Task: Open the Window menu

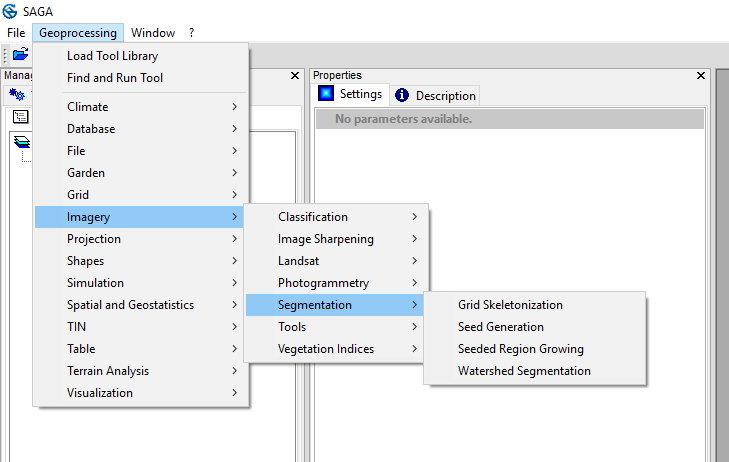Action: tap(152, 33)
